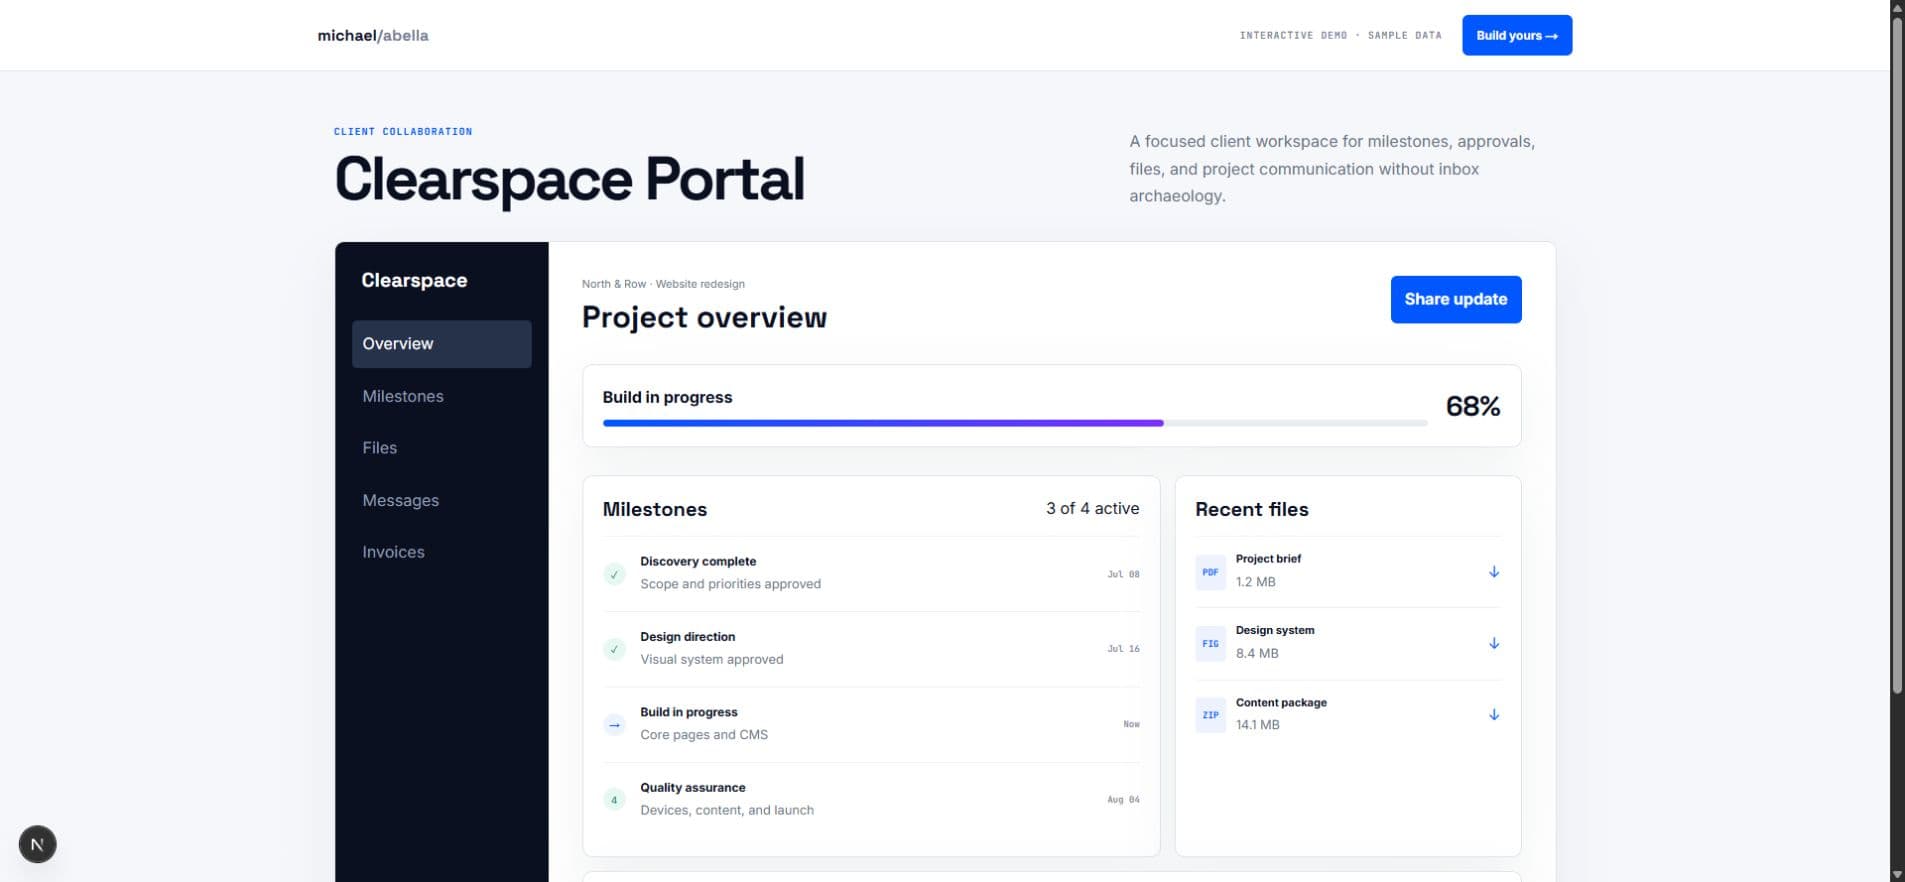
Task: Click the 14.1 MB file size
Action: [1257, 725]
